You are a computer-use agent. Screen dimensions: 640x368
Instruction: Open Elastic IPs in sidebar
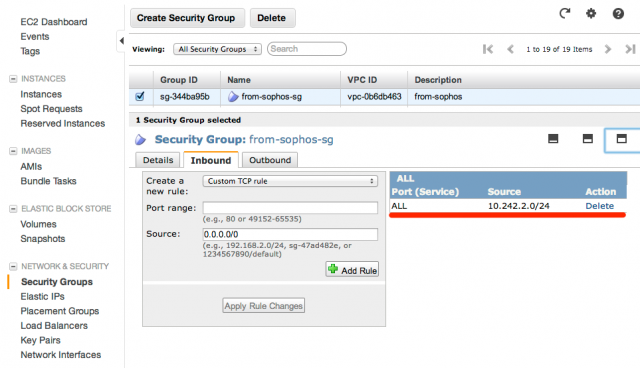click(42, 297)
